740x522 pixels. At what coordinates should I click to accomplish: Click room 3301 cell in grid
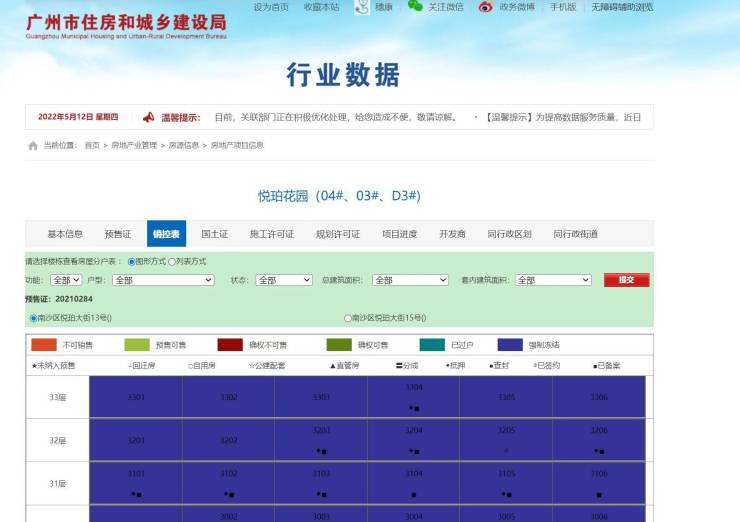(x=136, y=397)
